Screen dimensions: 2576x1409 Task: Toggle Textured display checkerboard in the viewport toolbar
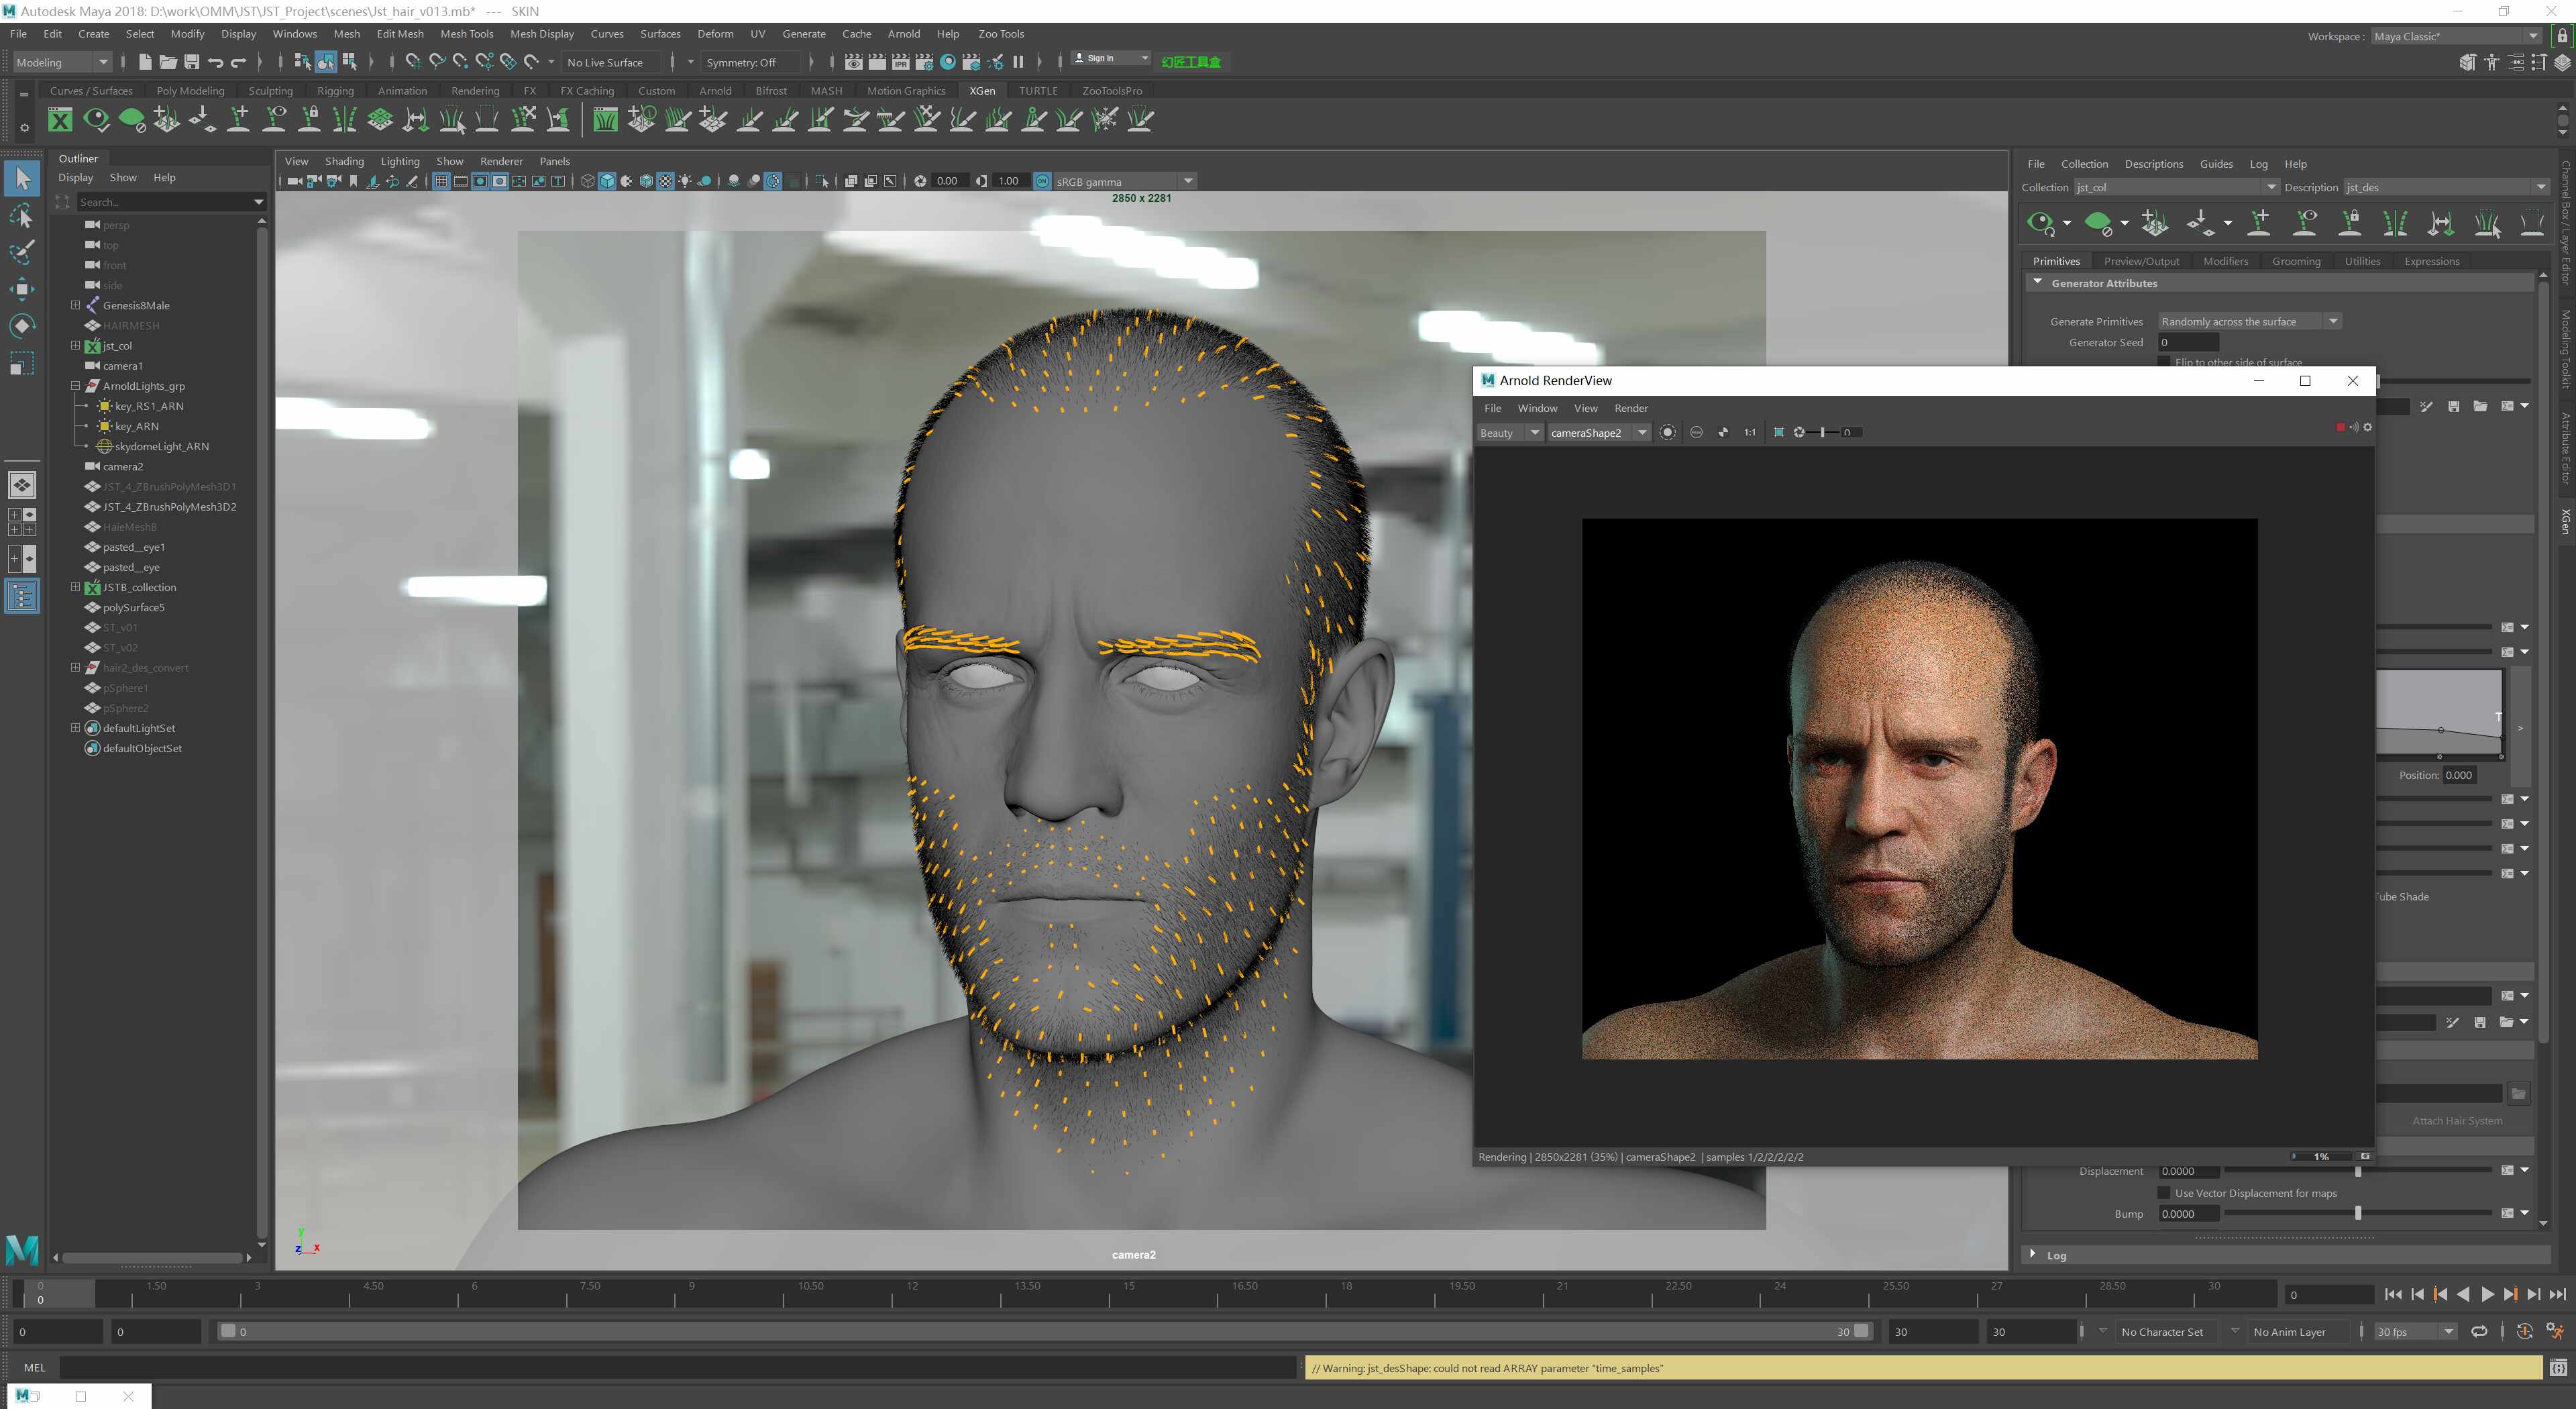[x=665, y=181]
